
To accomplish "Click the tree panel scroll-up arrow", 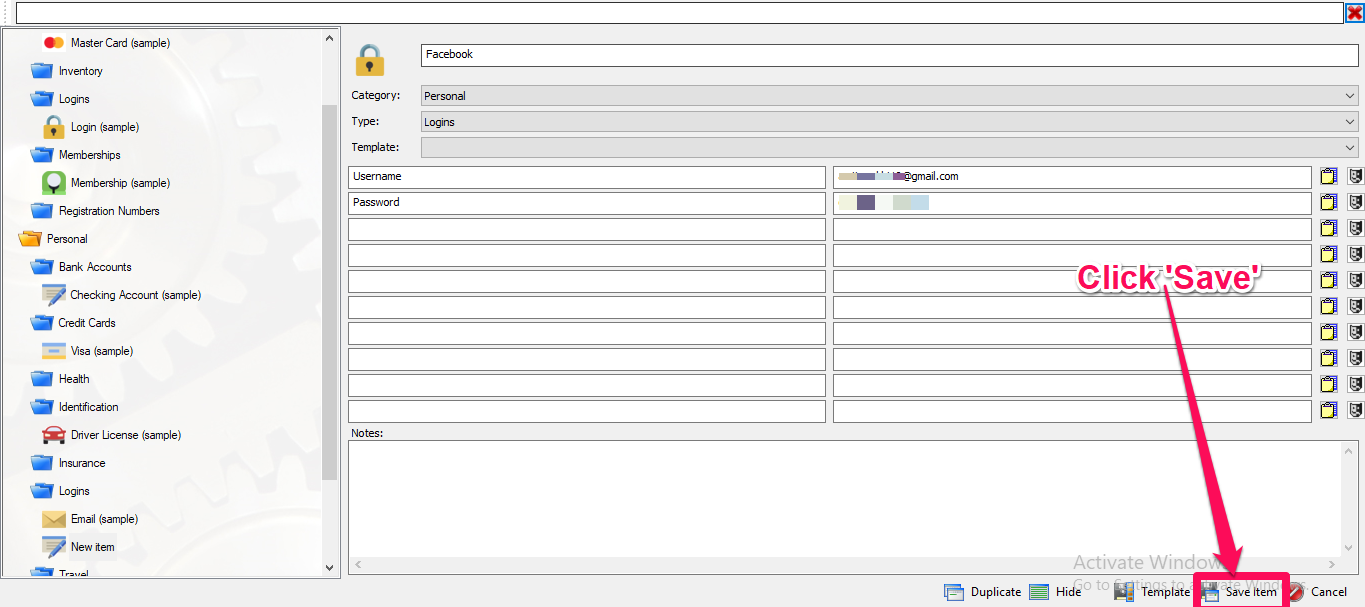I will click(x=330, y=38).
